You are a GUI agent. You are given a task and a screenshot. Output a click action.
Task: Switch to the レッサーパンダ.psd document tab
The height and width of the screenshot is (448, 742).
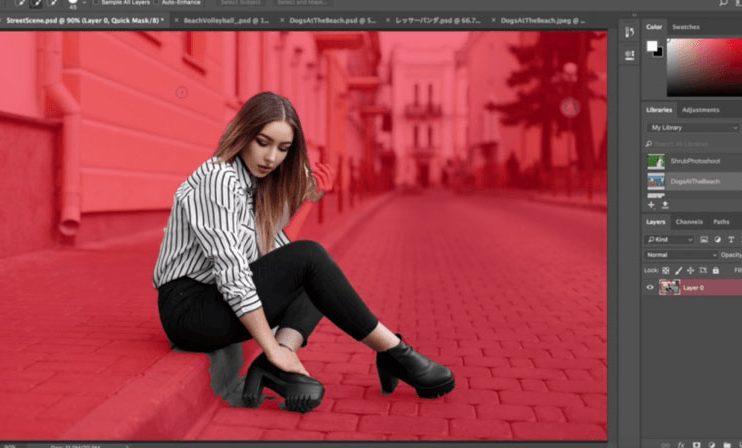point(437,21)
